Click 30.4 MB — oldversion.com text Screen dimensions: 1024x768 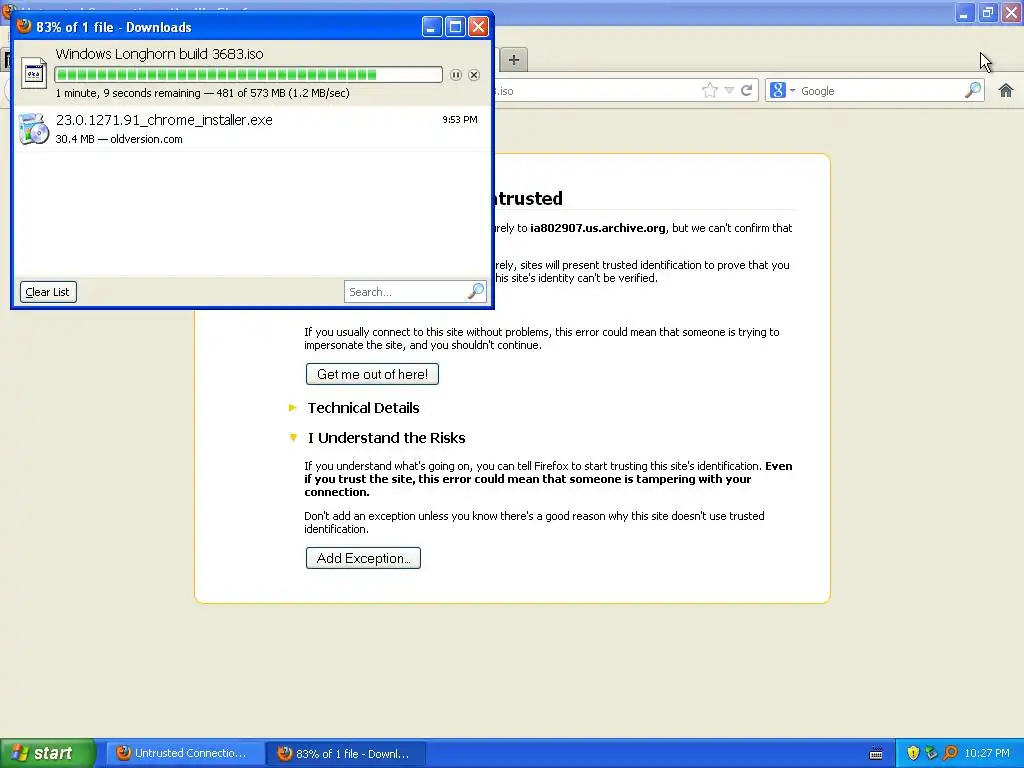(119, 139)
